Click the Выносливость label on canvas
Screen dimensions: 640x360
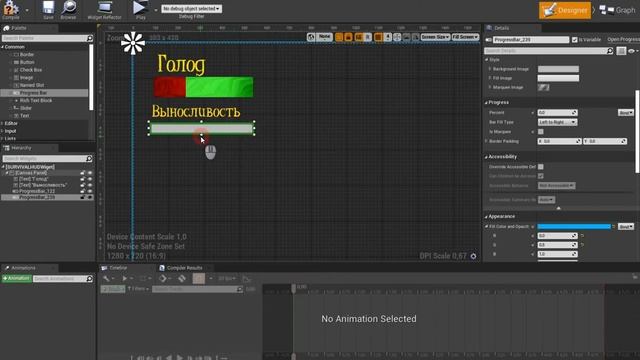point(196,111)
